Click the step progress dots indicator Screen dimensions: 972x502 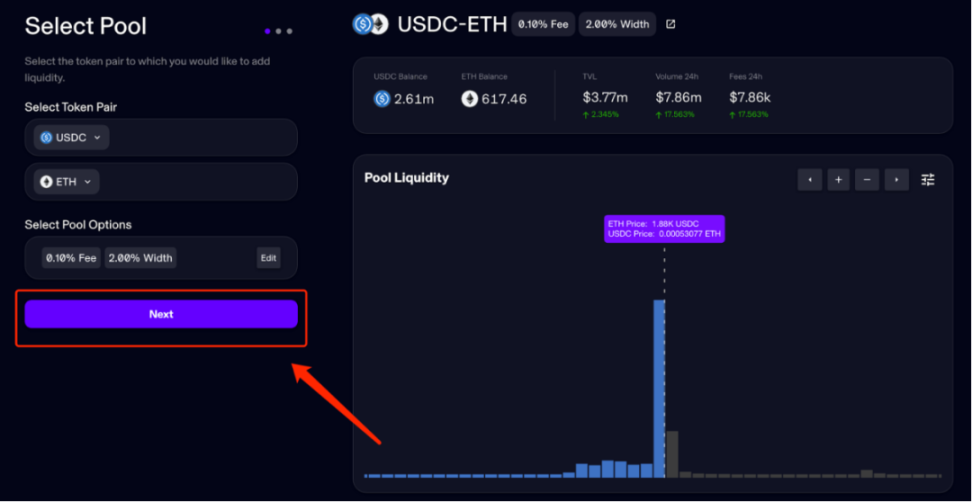(x=278, y=31)
